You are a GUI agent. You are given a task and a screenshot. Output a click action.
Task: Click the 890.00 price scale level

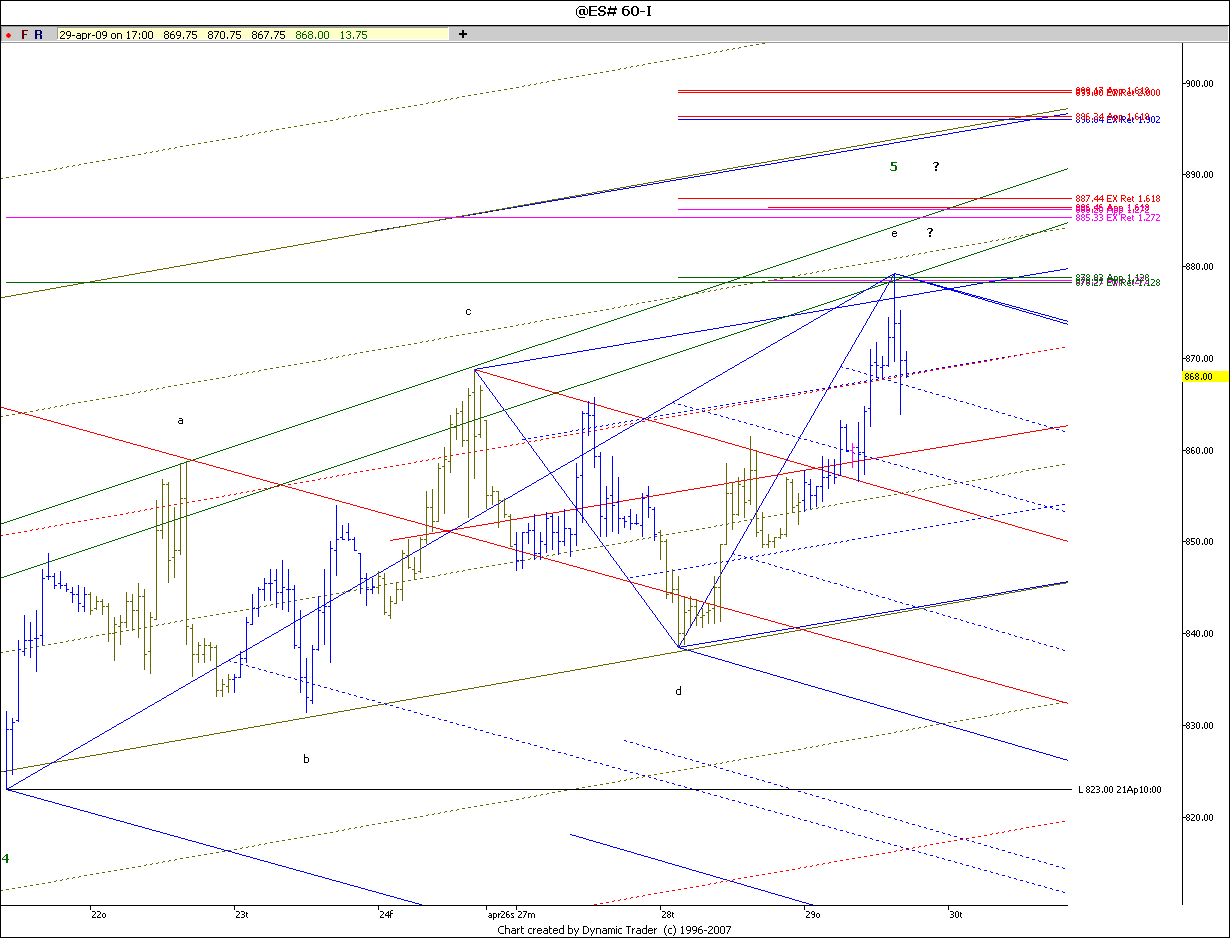(x=1201, y=175)
